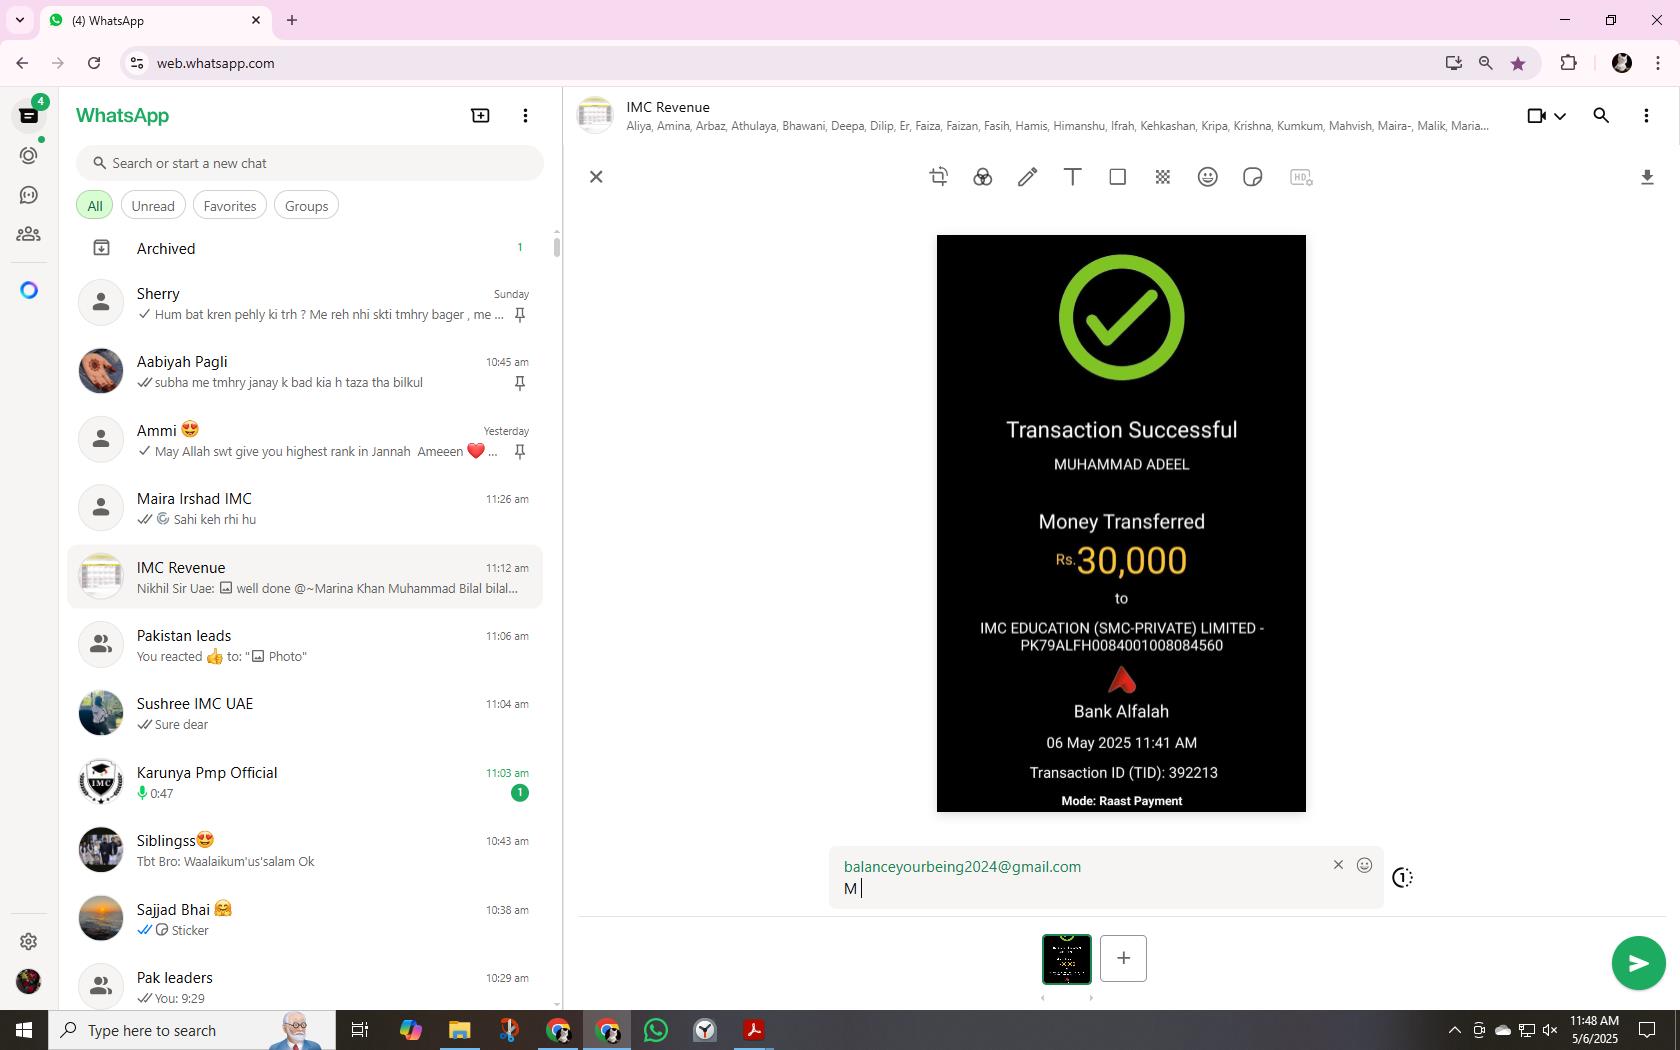The height and width of the screenshot is (1050, 1680).
Task: Close the image editor
Action: pos(596,177)
